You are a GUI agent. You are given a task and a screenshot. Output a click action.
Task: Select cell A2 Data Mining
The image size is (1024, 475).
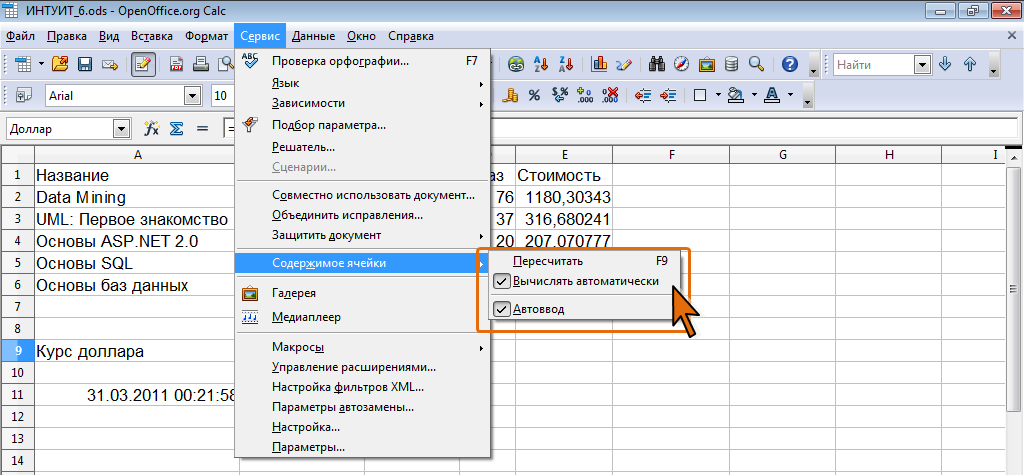tap(137, 197)
